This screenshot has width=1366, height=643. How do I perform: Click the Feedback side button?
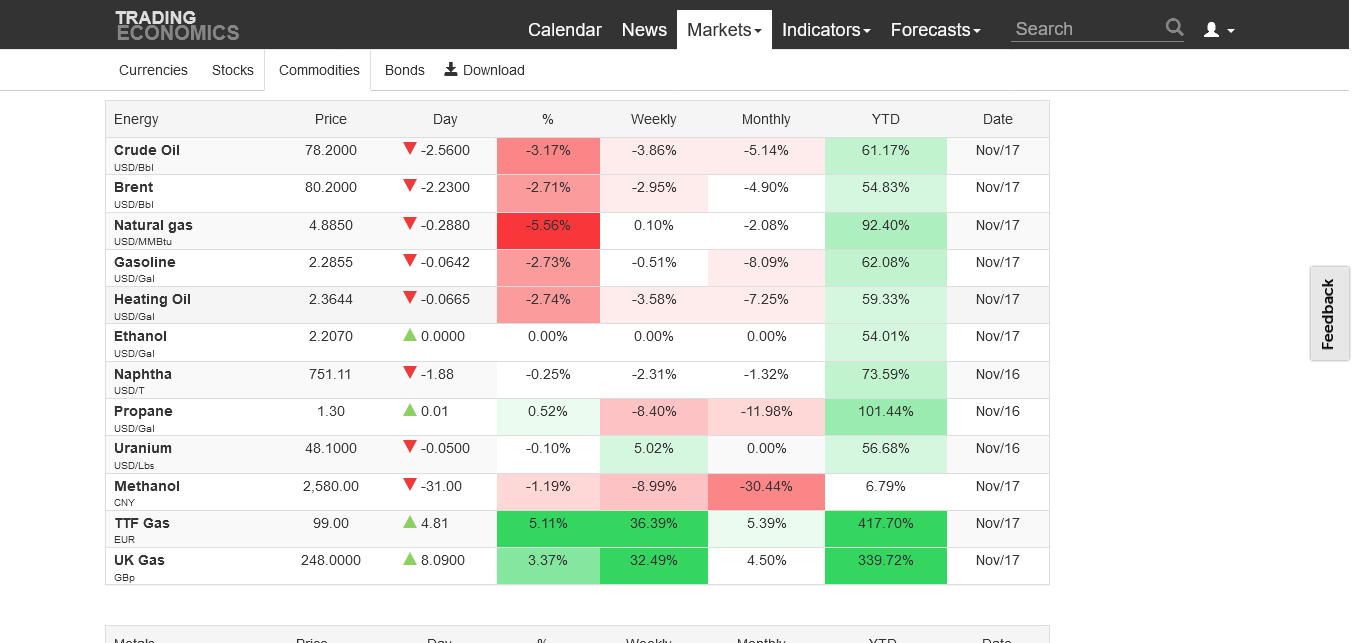pyautogui.click(x=1328, y=314)
